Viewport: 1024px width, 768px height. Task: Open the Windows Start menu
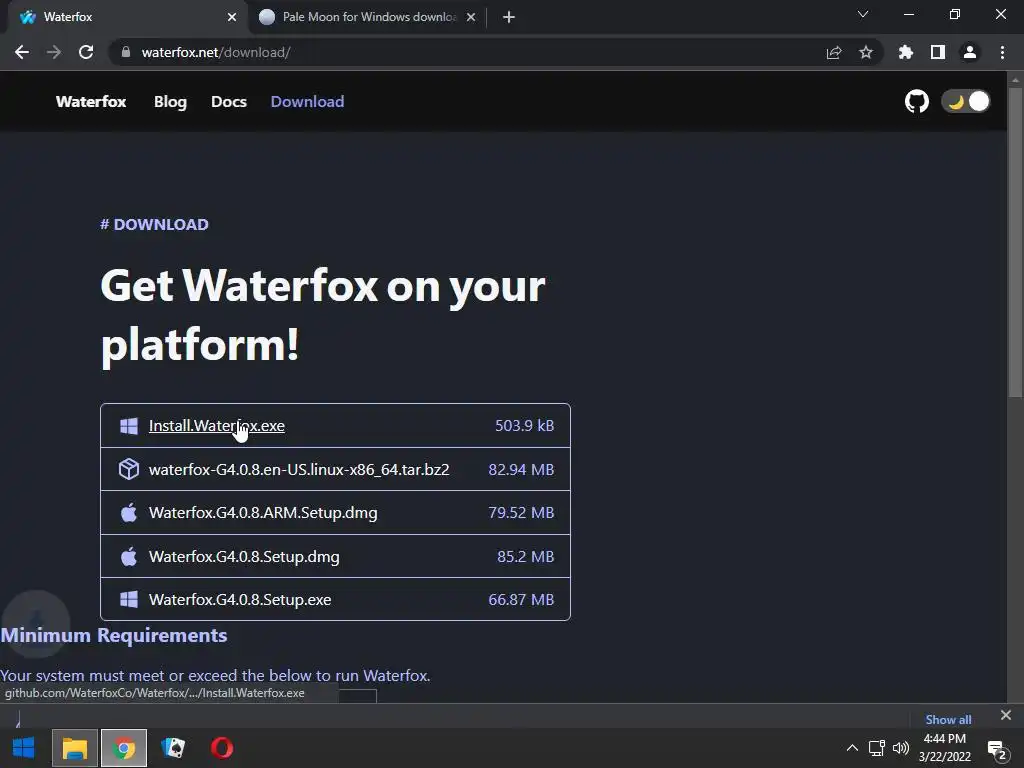coord(24,748)
